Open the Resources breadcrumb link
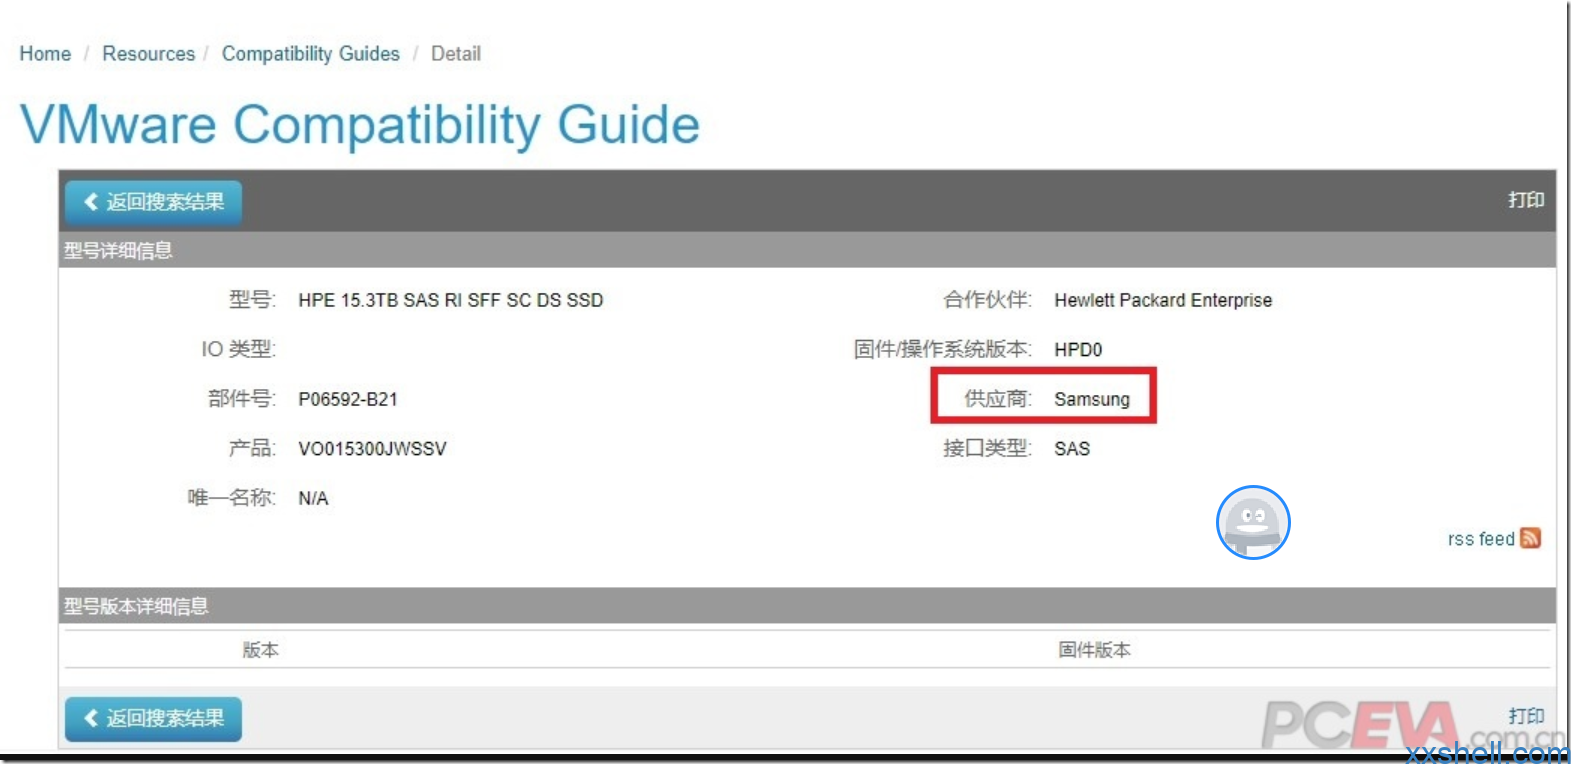 click(x=149, y=54)
